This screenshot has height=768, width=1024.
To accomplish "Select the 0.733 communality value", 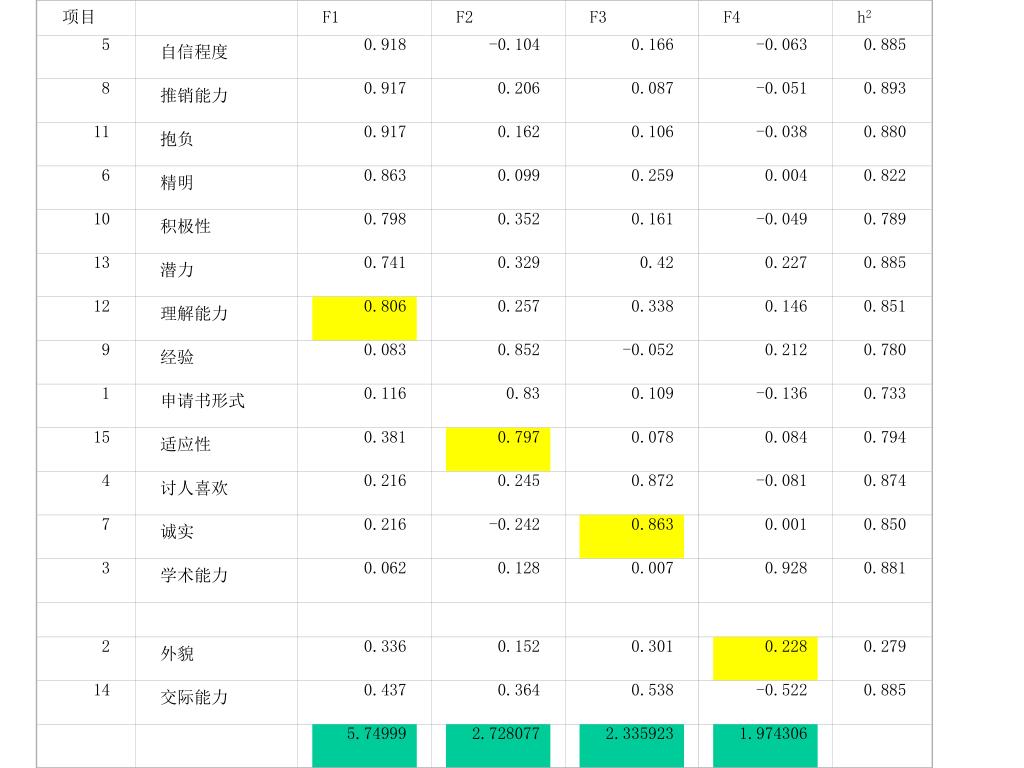I will pyautogui.click(x=884, y=394).
